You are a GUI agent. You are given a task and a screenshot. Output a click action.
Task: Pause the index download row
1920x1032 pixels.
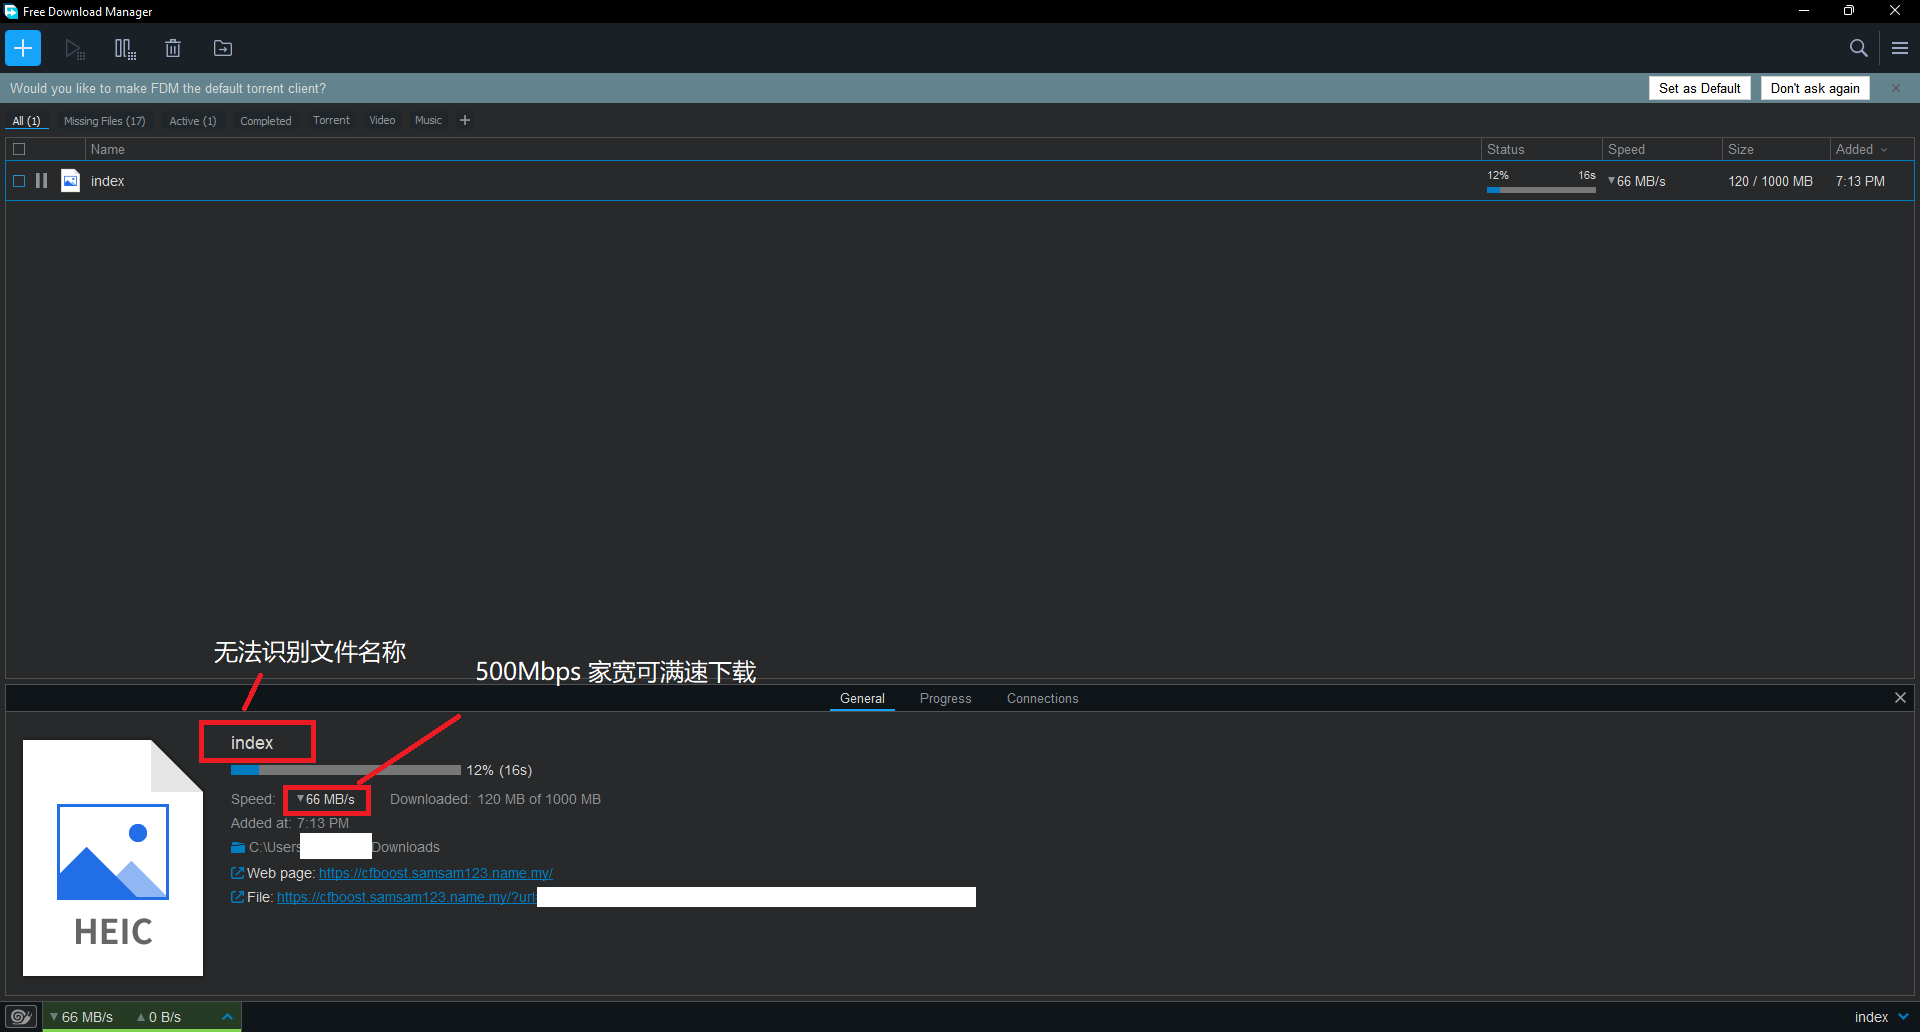(x=42, y=181)
